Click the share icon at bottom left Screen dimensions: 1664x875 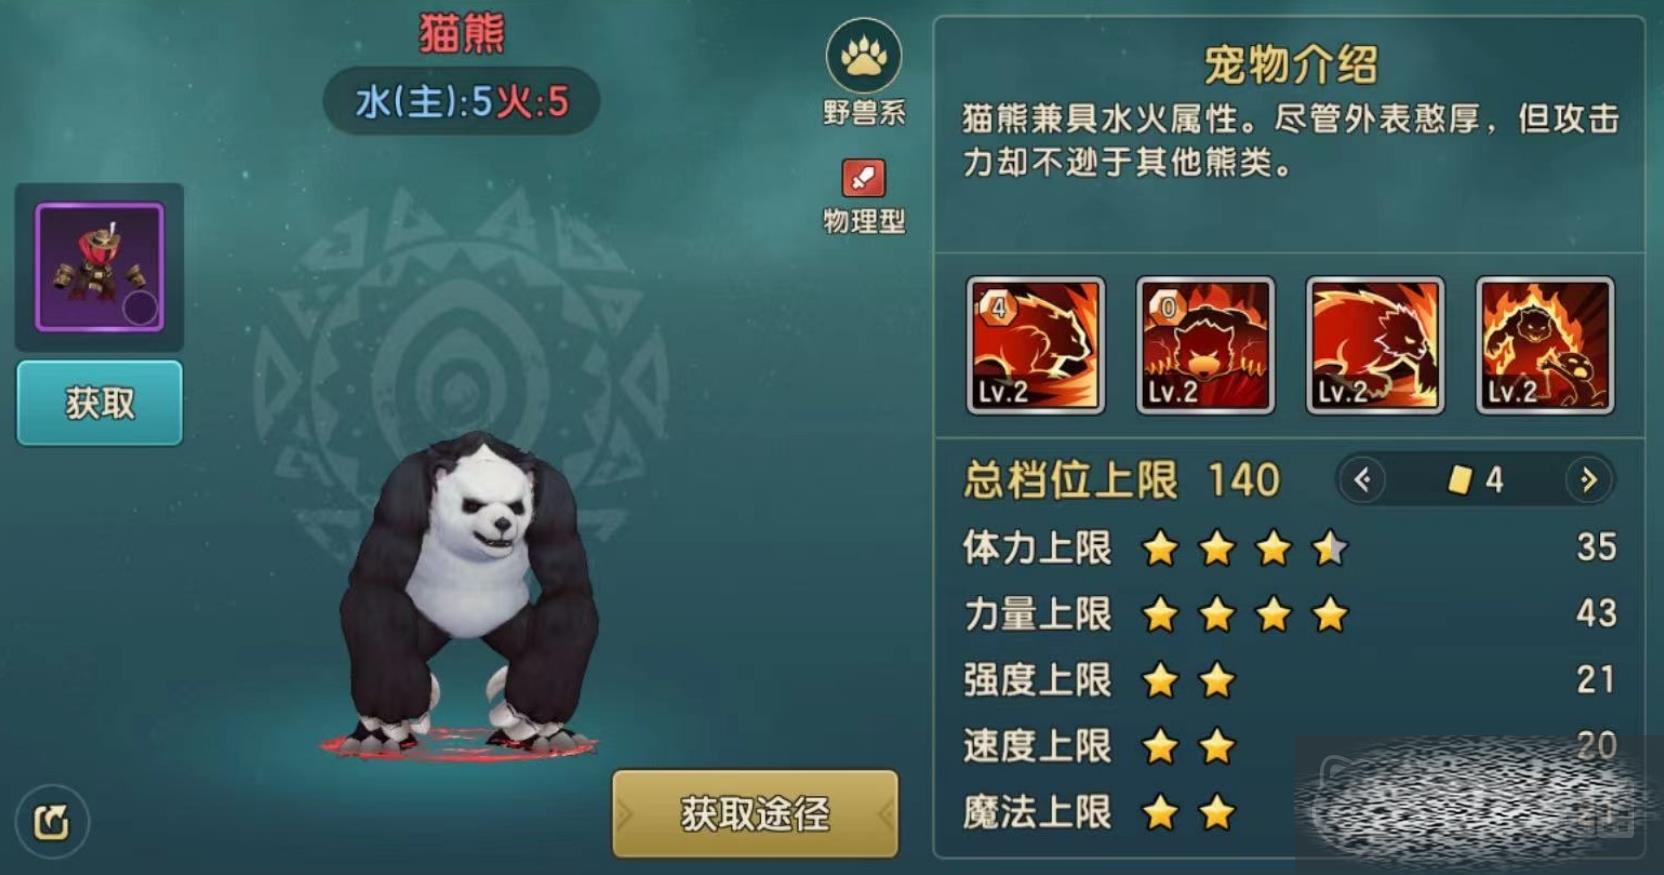click(x=52, y=822)
